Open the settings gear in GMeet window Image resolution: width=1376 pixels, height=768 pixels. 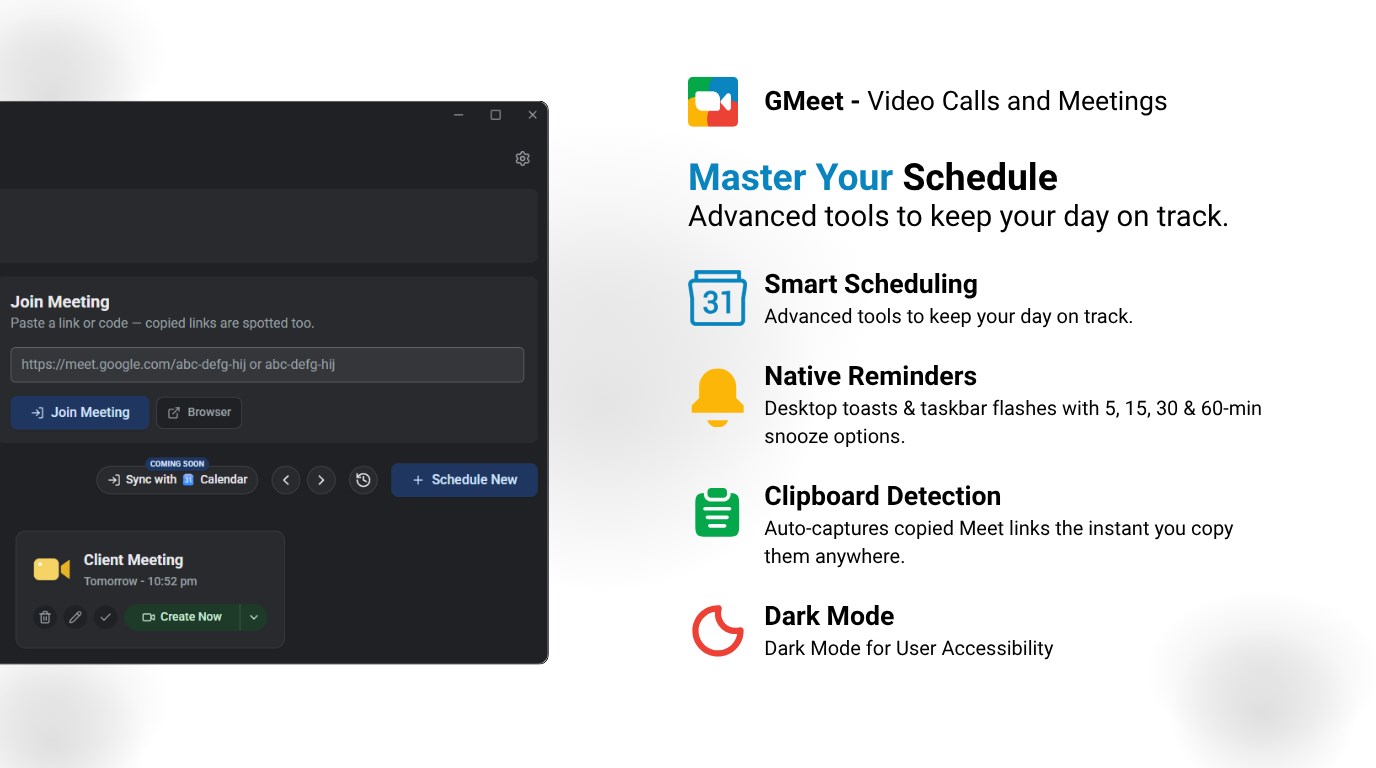[522, 159]
